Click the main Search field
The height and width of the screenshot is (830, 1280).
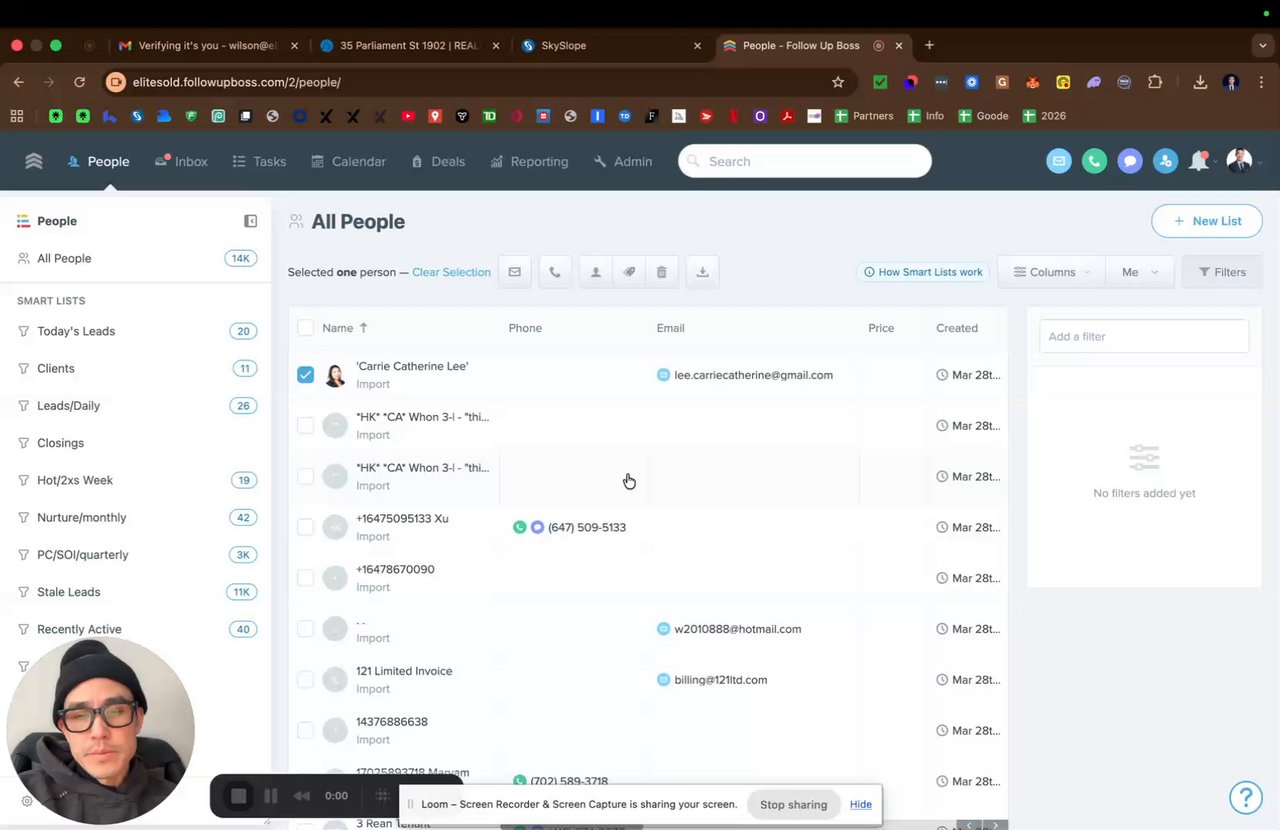pyautogui.click(x=805, y=161)
